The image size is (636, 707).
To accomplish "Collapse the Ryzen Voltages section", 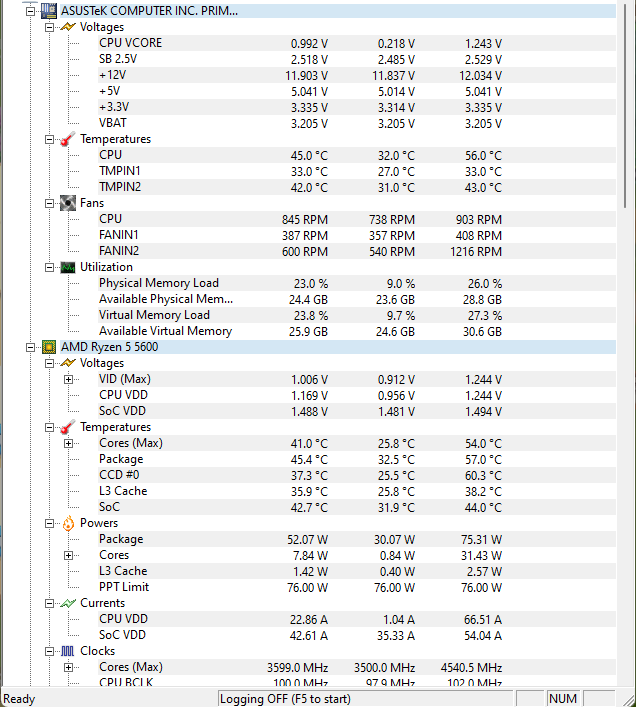I will [50, 363].
